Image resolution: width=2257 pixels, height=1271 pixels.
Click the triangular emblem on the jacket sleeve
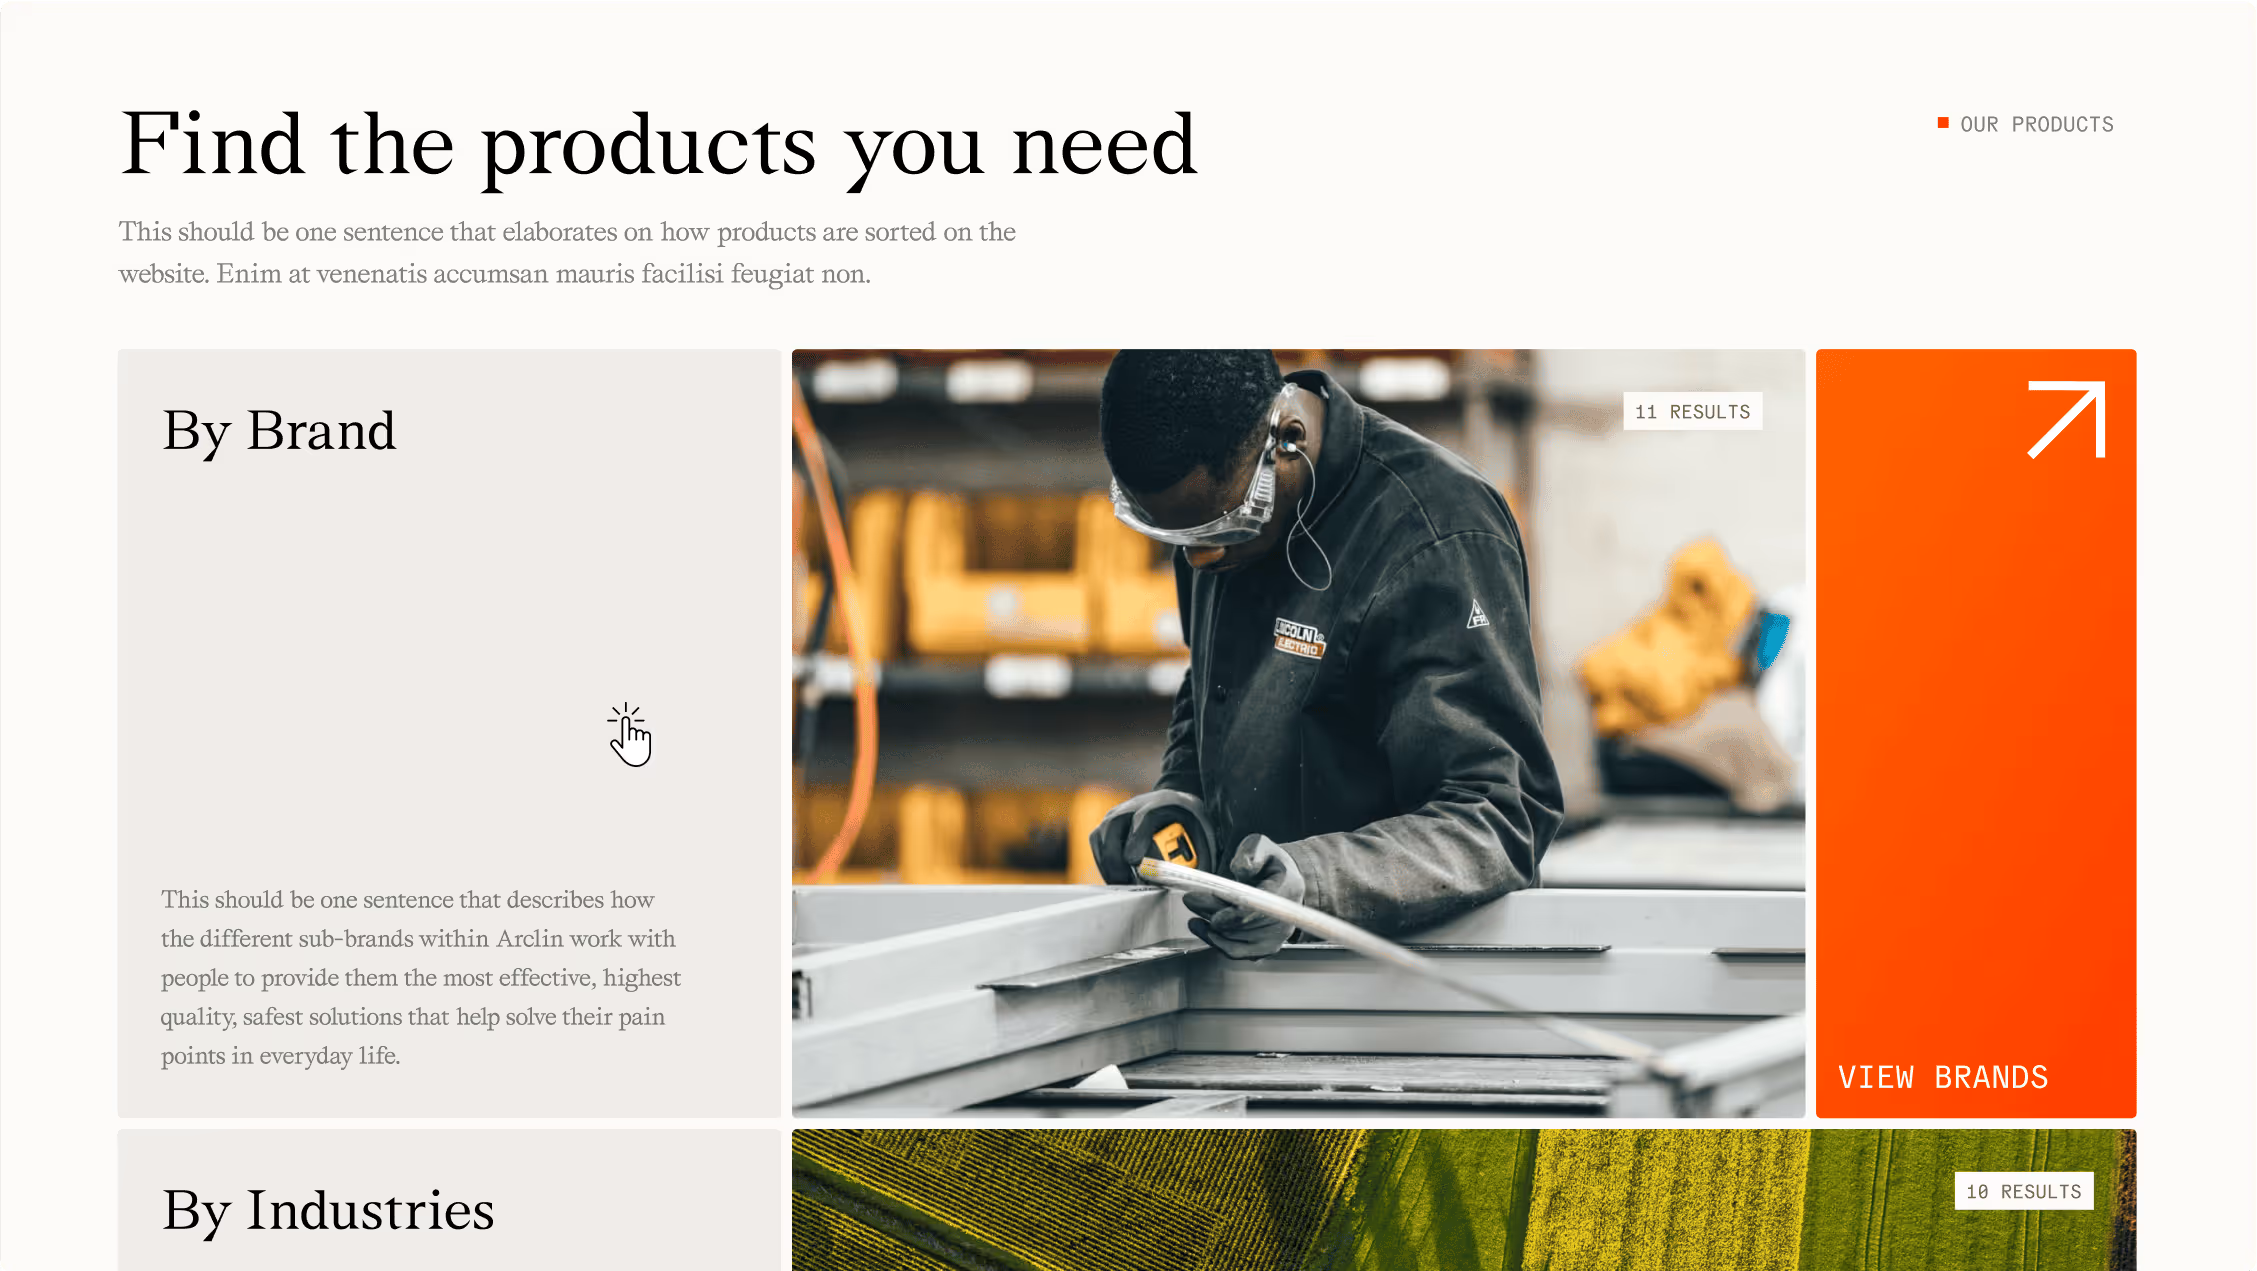[x=1478, y=613]
